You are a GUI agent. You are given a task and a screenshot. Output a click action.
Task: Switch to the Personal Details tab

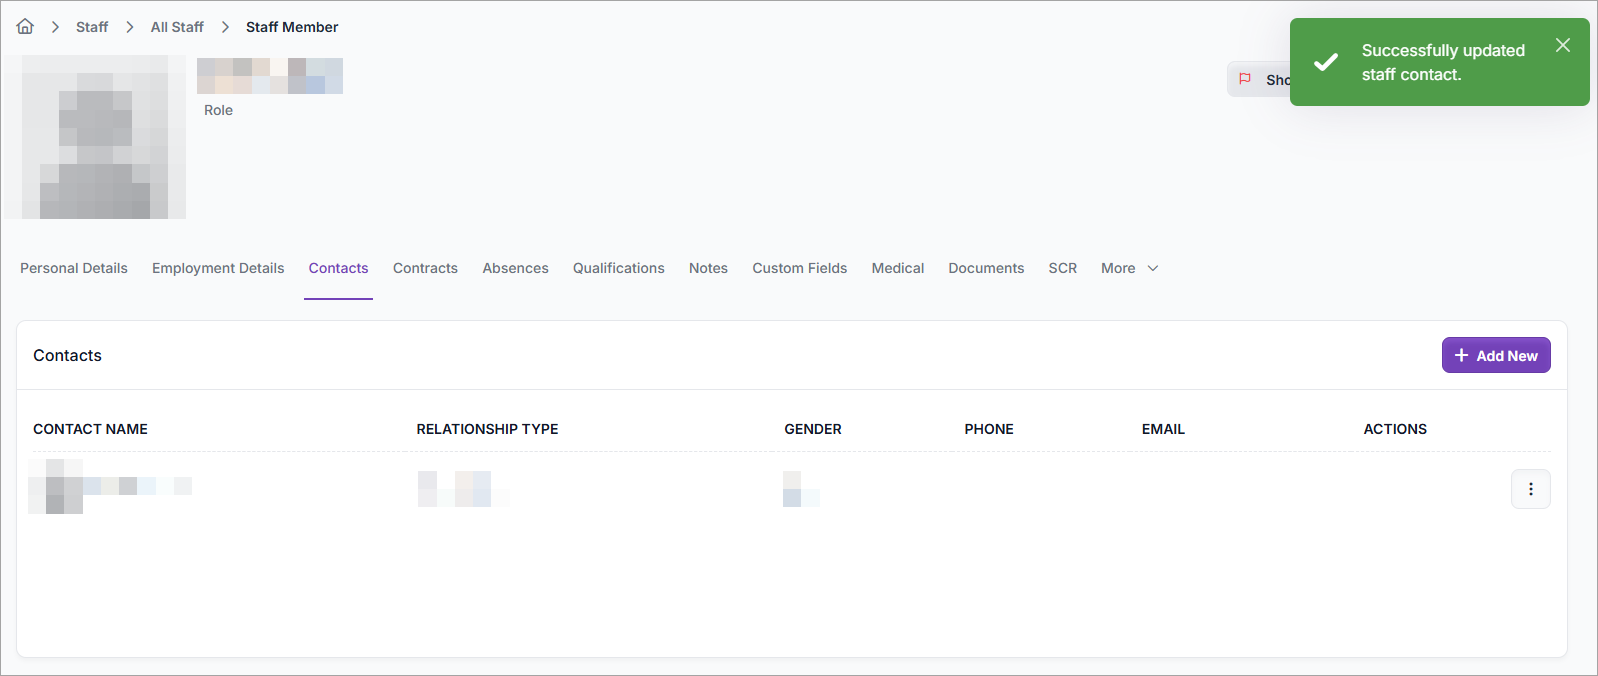[x=74, y=268]
